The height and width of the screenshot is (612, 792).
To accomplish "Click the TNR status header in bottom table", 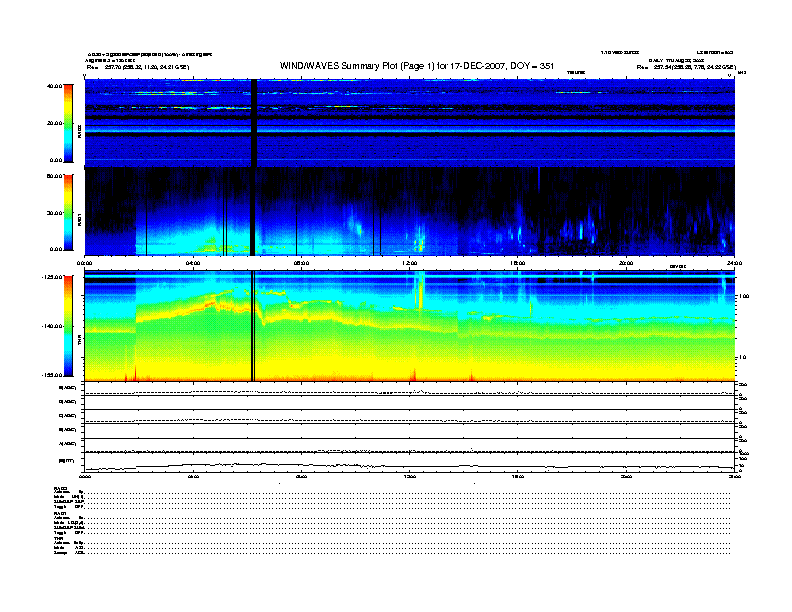I will click(x=58, y=539).
